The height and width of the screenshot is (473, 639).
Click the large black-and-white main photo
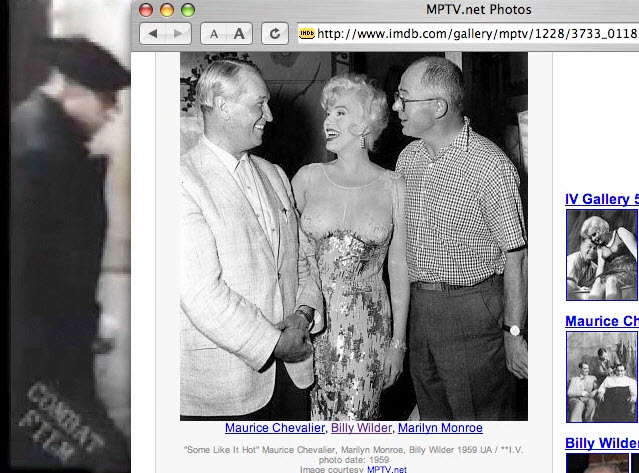click(353, 235)
